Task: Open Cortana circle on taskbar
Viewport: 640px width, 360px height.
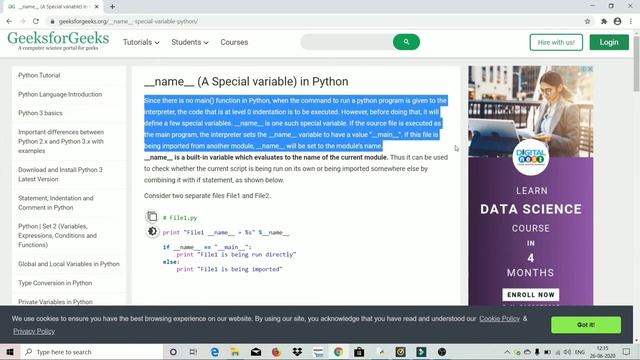Action: pos(173,352)
